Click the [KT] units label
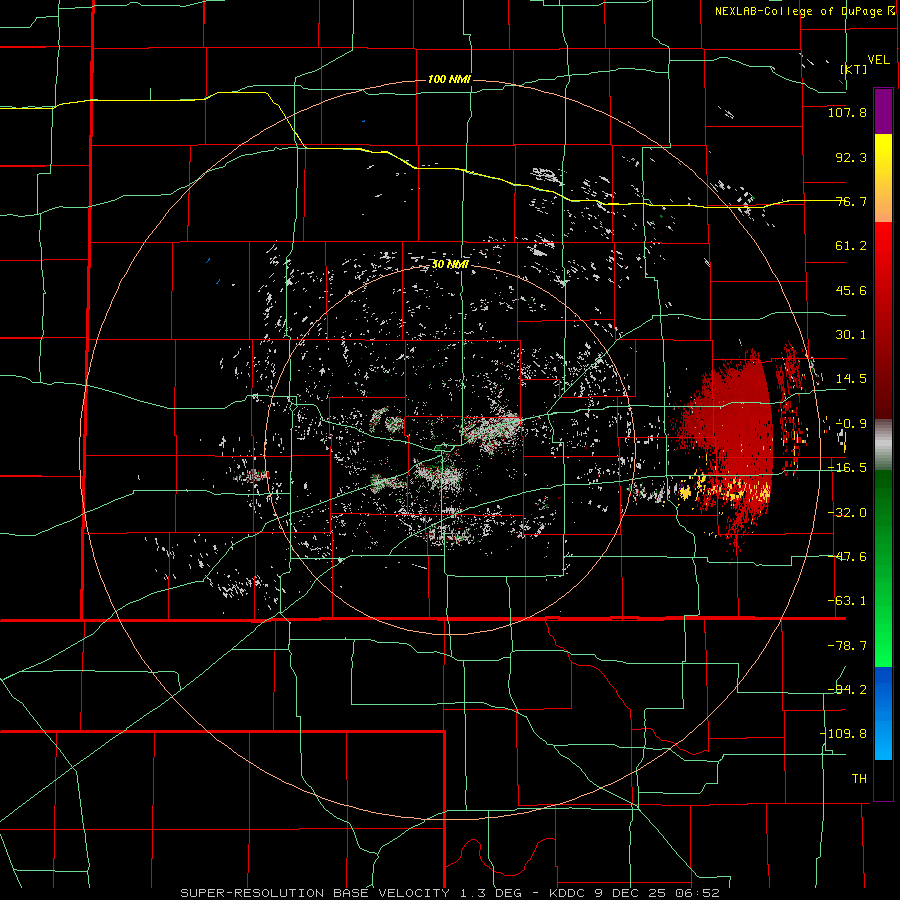Viewport: 900px width, 900px height. 854,69
